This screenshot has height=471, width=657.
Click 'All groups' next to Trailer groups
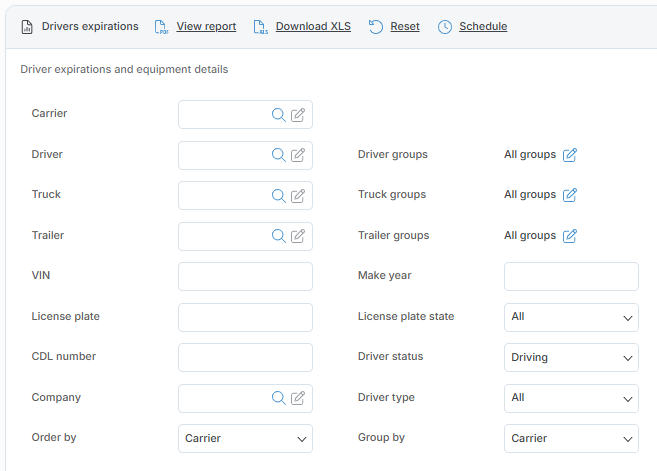[x=530, y=236]
